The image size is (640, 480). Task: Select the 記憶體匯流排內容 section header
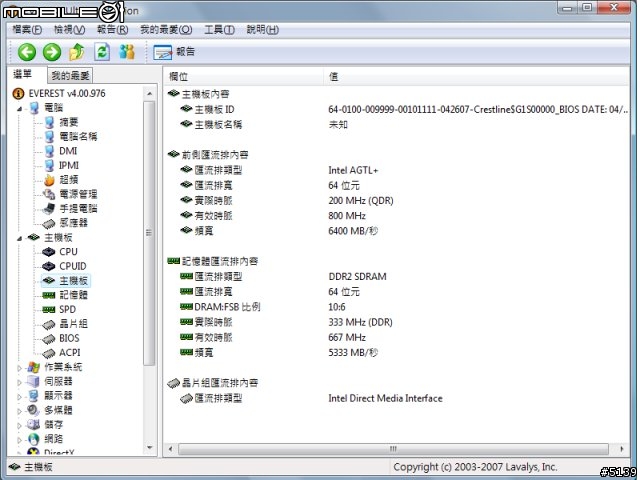(x=213, y=261)
